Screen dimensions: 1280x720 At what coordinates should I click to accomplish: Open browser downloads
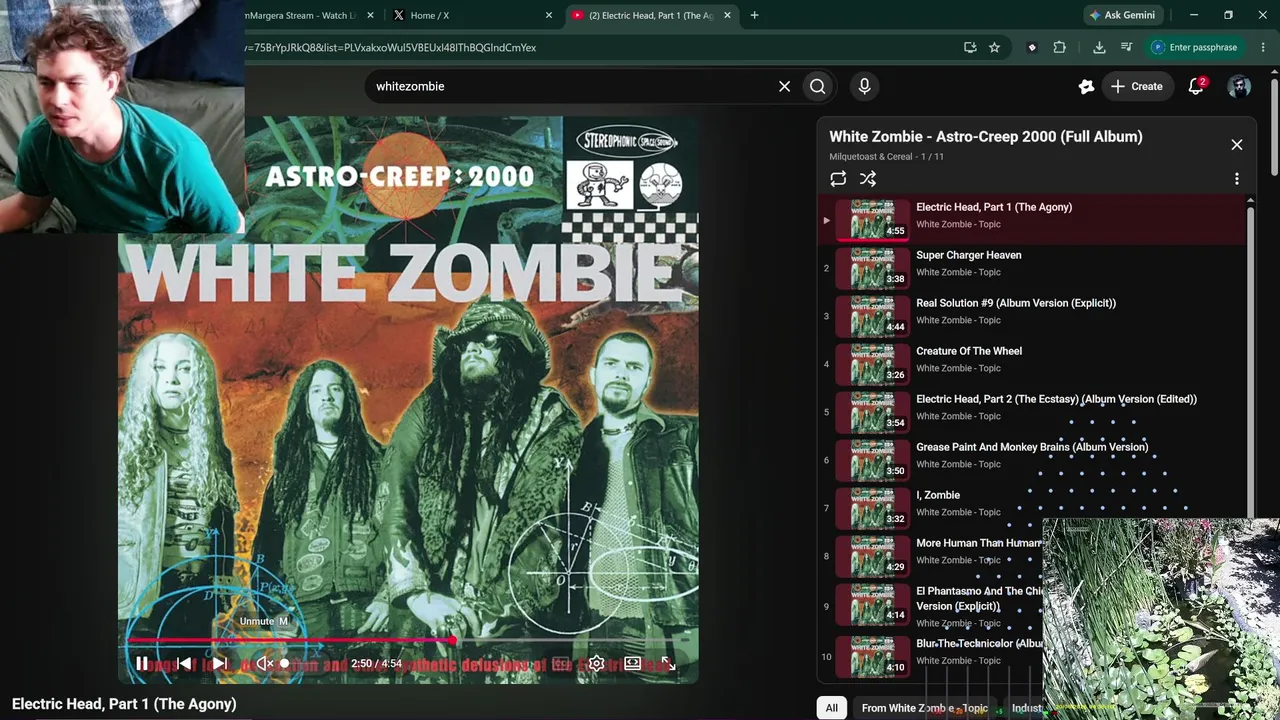[1099, 47]
